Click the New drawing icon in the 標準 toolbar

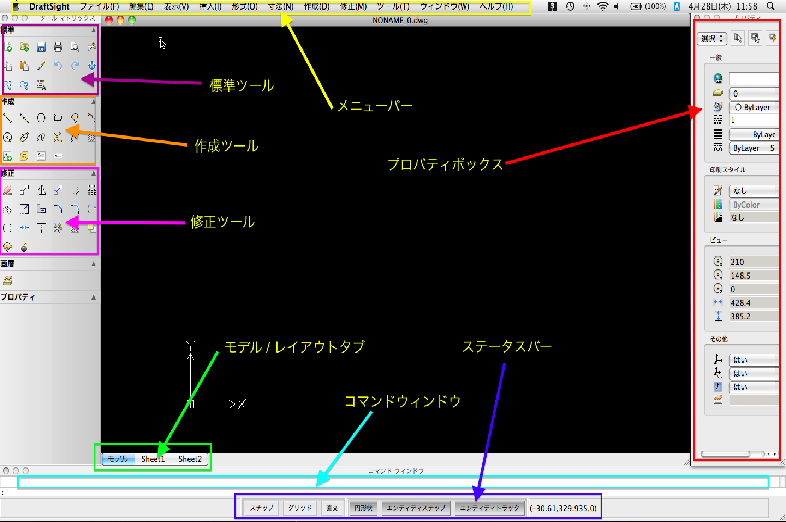point(8,47)
